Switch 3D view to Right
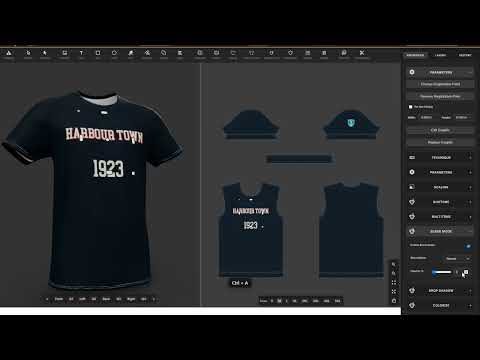Screen dimensions: 480x360 131,299
